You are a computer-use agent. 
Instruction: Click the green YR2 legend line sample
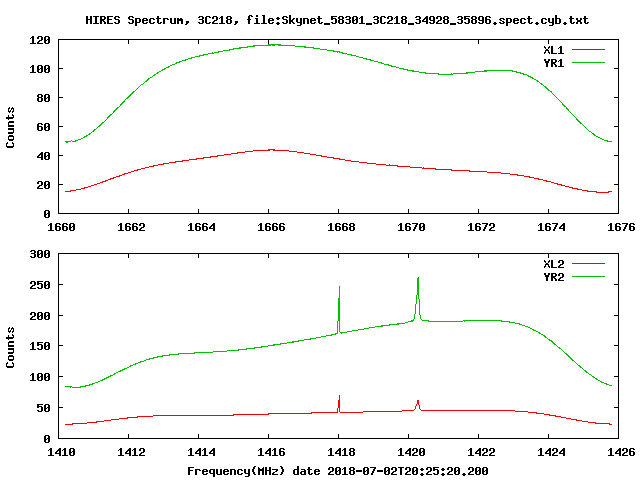(588, 277)
